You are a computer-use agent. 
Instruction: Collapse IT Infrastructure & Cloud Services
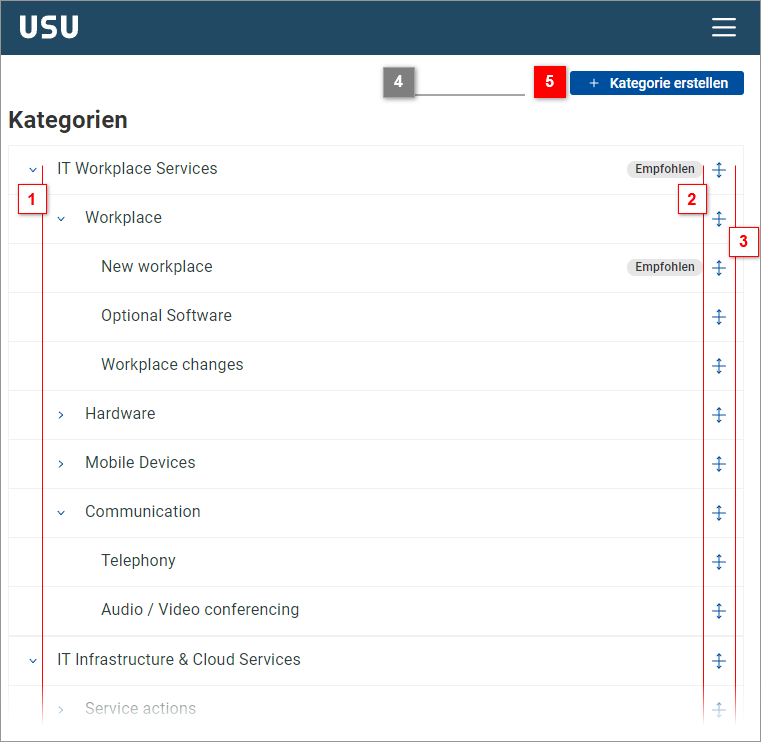point(33,661)
